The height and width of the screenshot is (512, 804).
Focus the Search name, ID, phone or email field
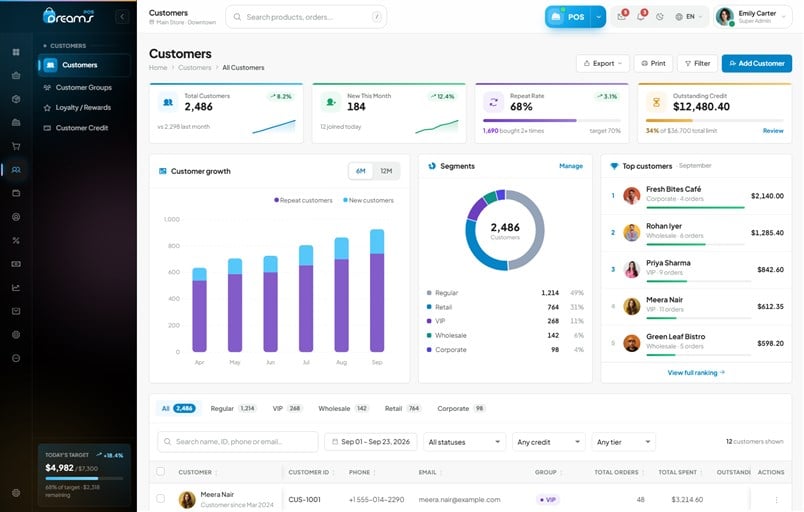238,442
